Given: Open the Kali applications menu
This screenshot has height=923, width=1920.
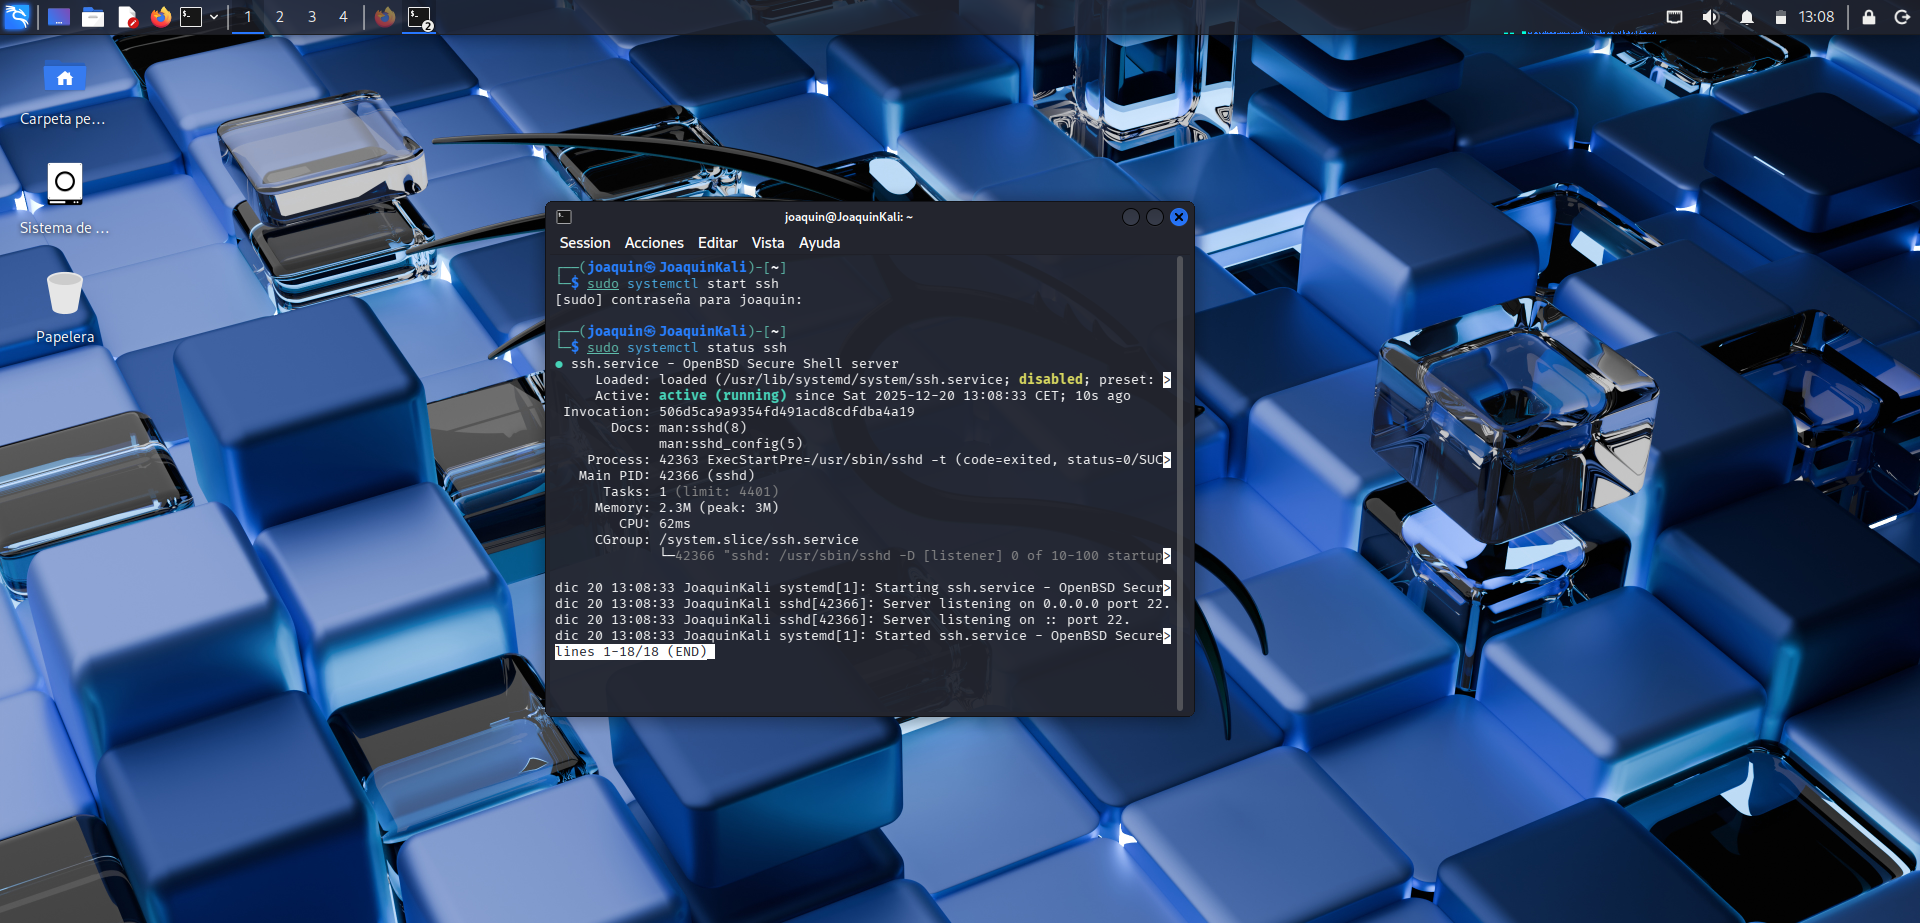Looking at the screenshot, I should [16, 17].
